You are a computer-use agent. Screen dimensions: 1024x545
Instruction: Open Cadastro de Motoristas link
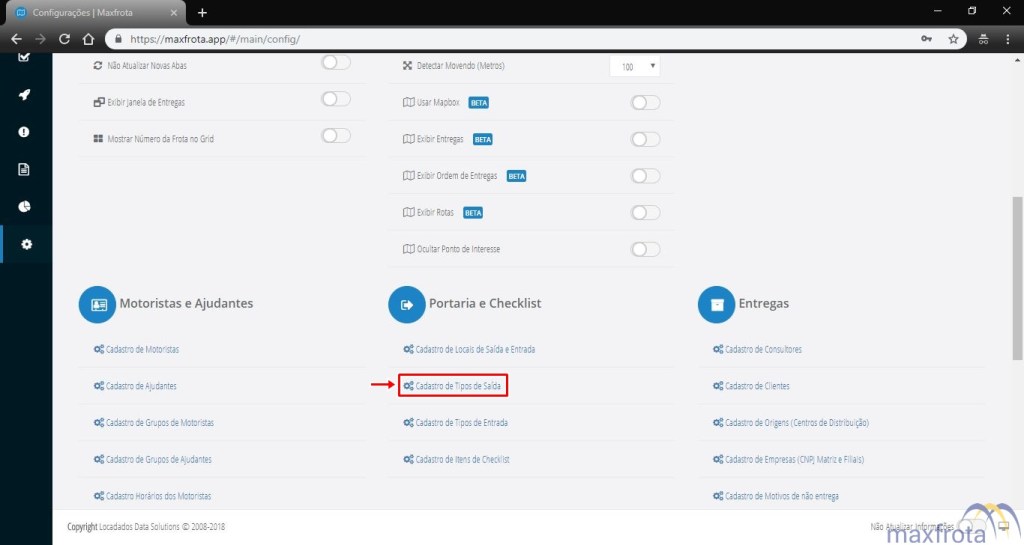(x=142, y=349)
